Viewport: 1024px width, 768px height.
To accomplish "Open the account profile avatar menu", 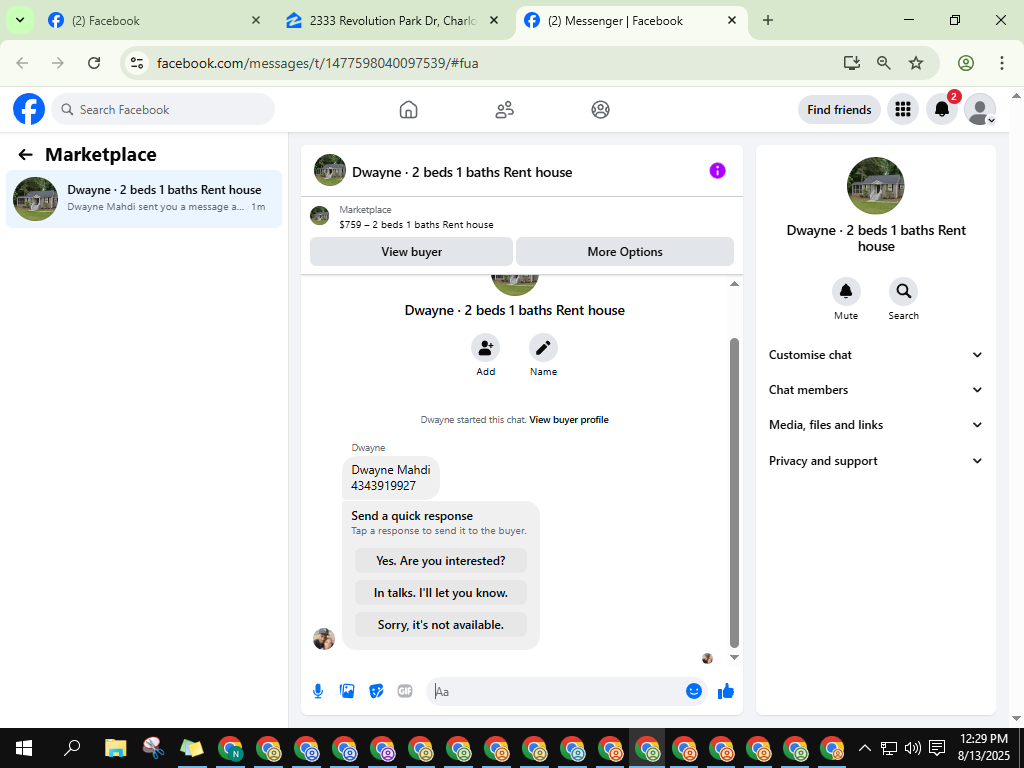I will pos(980,110).
